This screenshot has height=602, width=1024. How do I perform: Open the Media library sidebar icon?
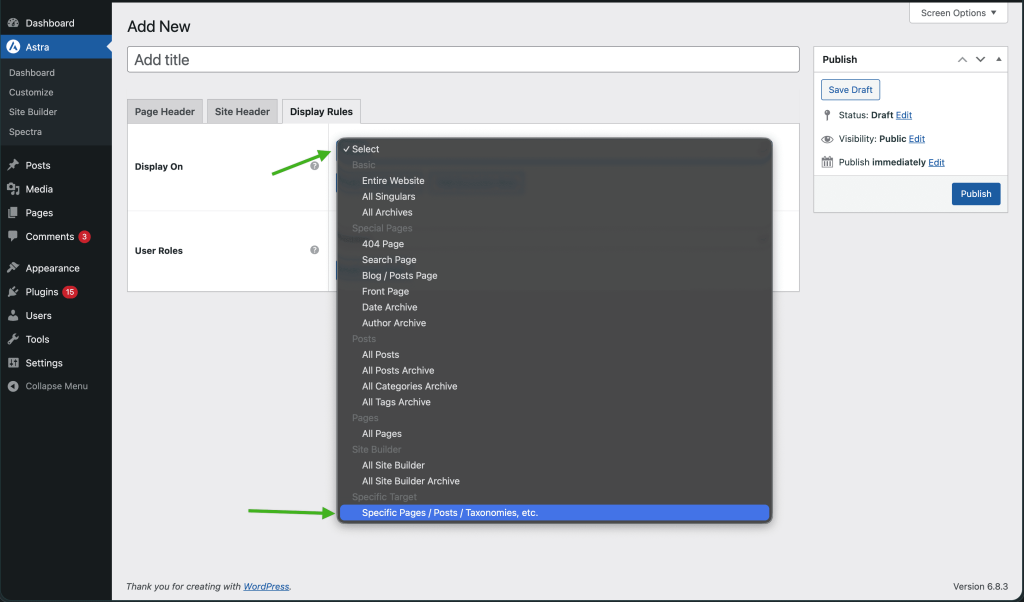click(x=12, y=189)
